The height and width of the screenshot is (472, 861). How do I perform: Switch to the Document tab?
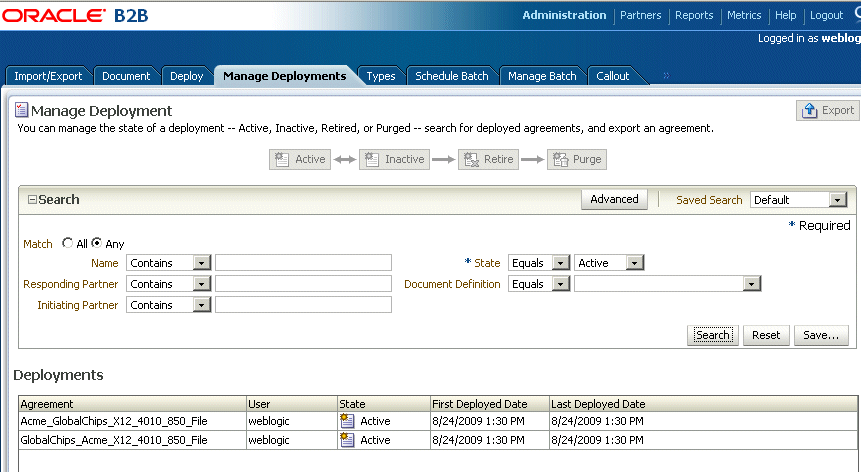126,76
